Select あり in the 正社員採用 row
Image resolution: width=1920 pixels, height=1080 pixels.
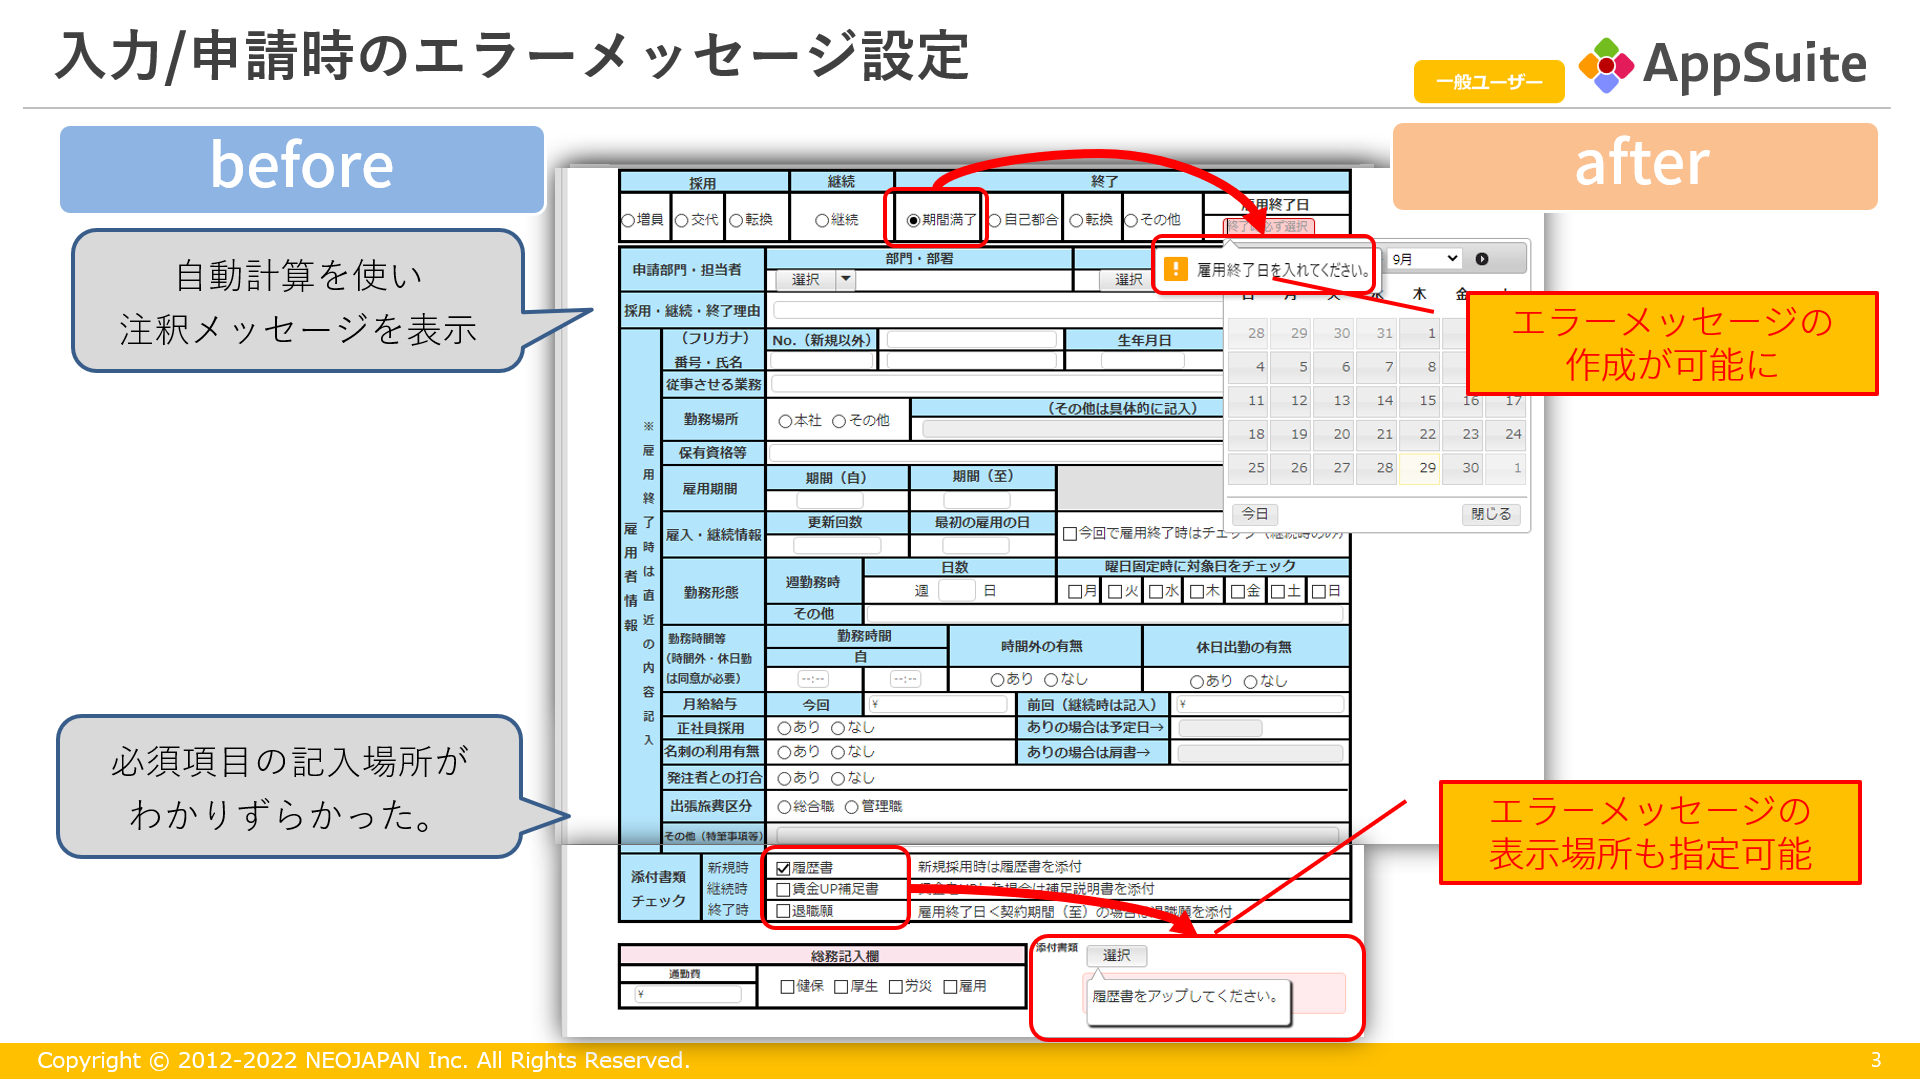point(785,728)
